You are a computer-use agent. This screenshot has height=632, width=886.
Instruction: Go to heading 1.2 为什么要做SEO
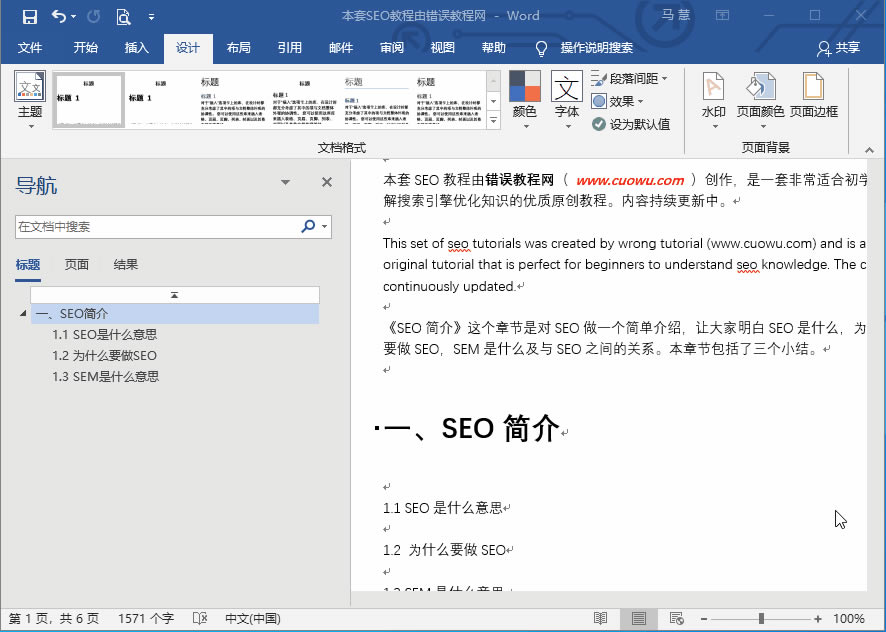click(105, 356)
